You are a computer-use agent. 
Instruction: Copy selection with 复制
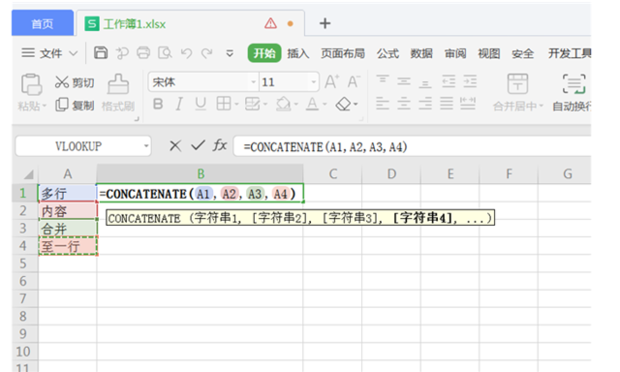click(x=74, y=105)
